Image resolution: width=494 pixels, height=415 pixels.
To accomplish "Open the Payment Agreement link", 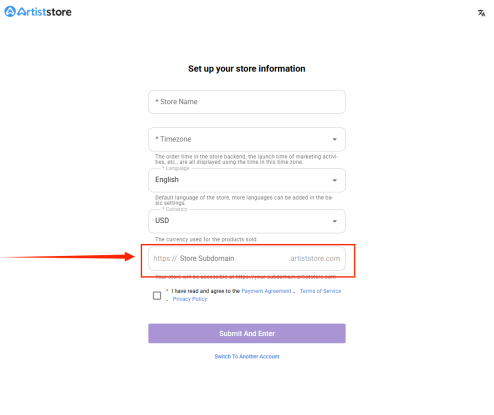I will point(266,291).
